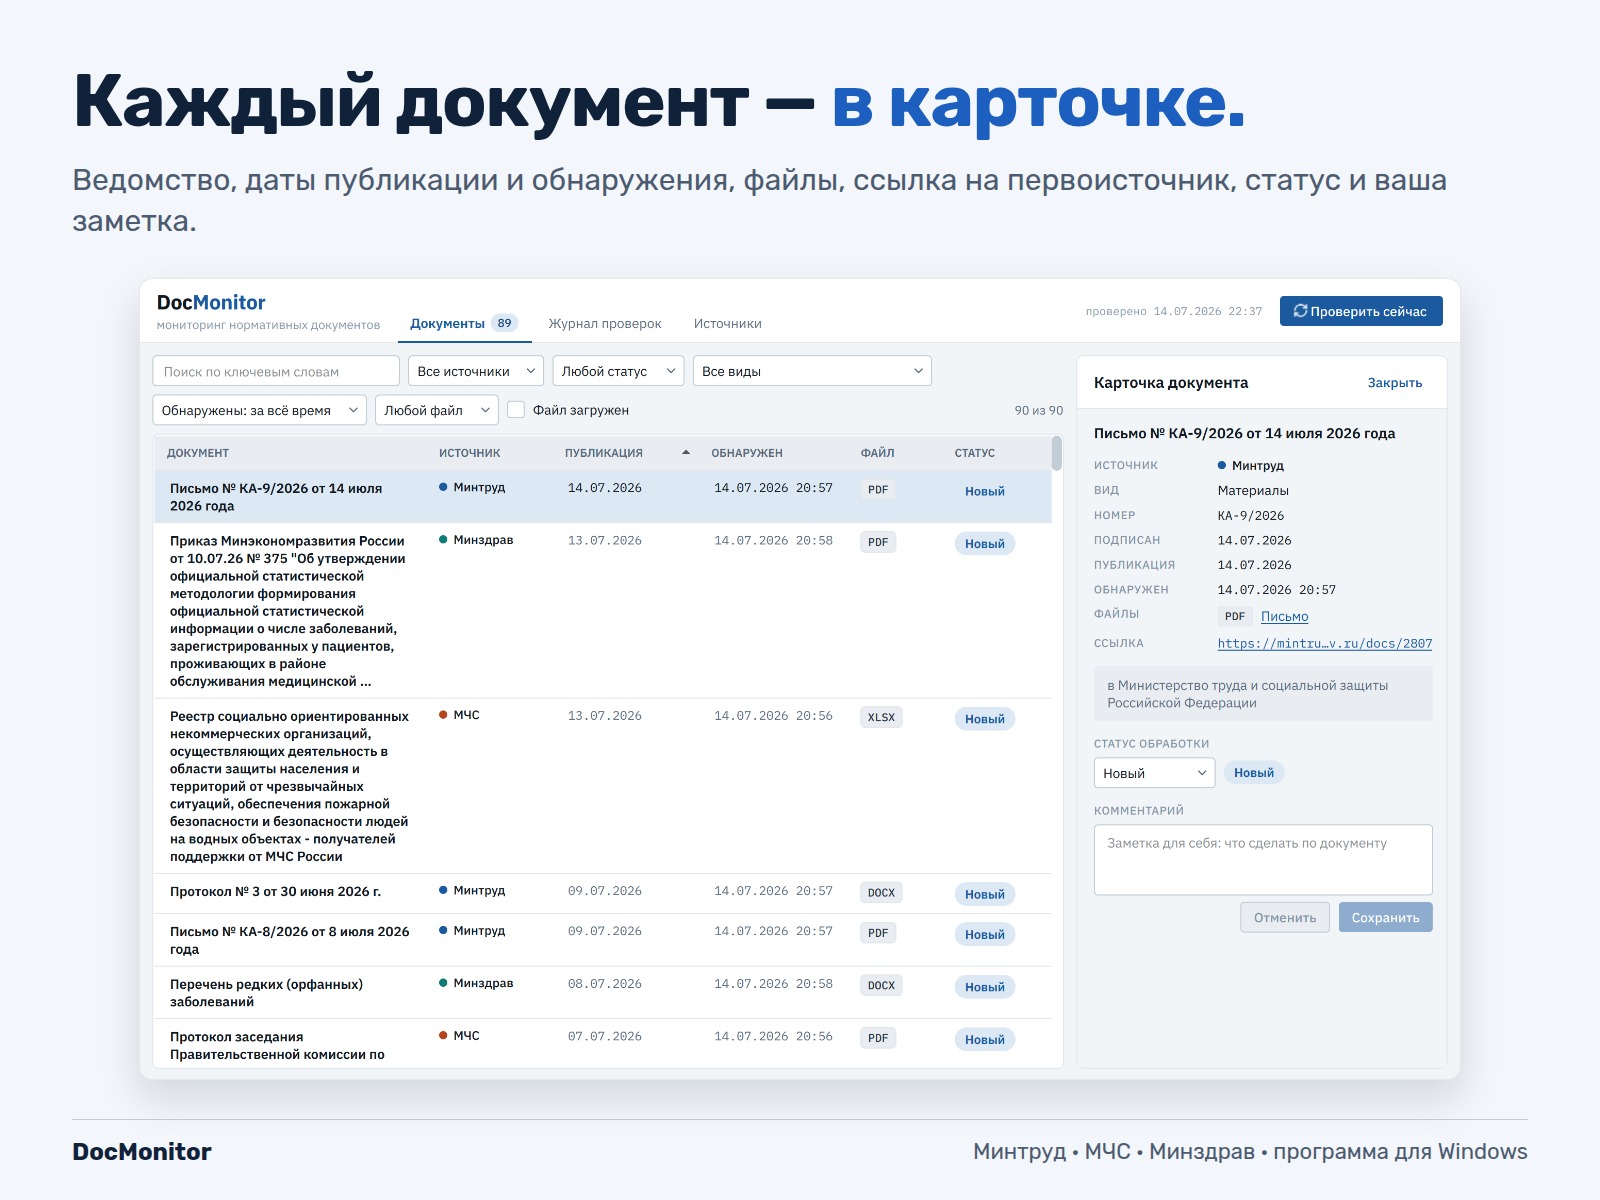The width and height of the screenshot is (1600, 1200).
Task: Click the Отменить button
Action: (1285, 917)
